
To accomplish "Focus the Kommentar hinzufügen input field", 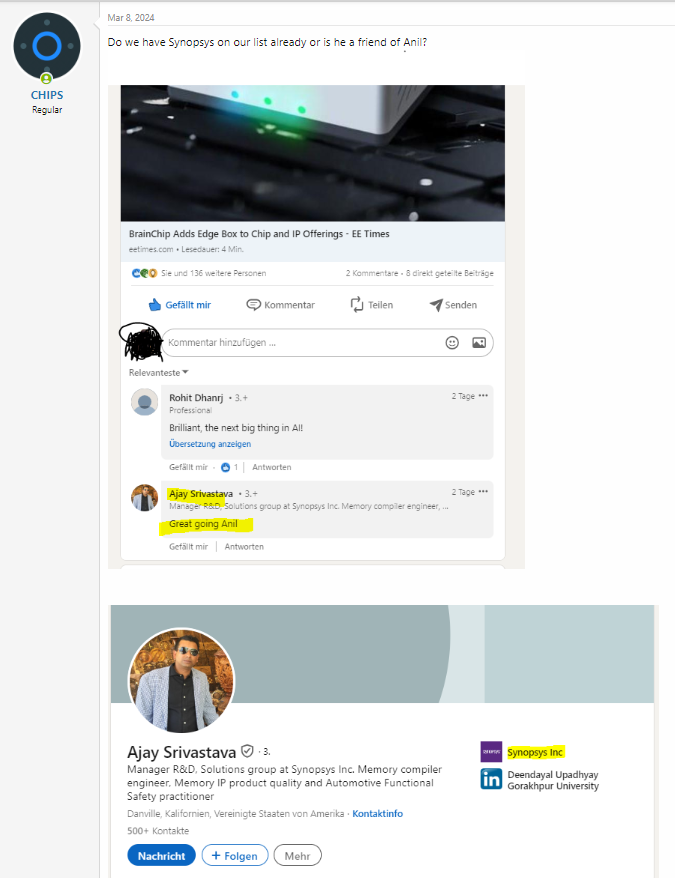I will coord(328,343).
